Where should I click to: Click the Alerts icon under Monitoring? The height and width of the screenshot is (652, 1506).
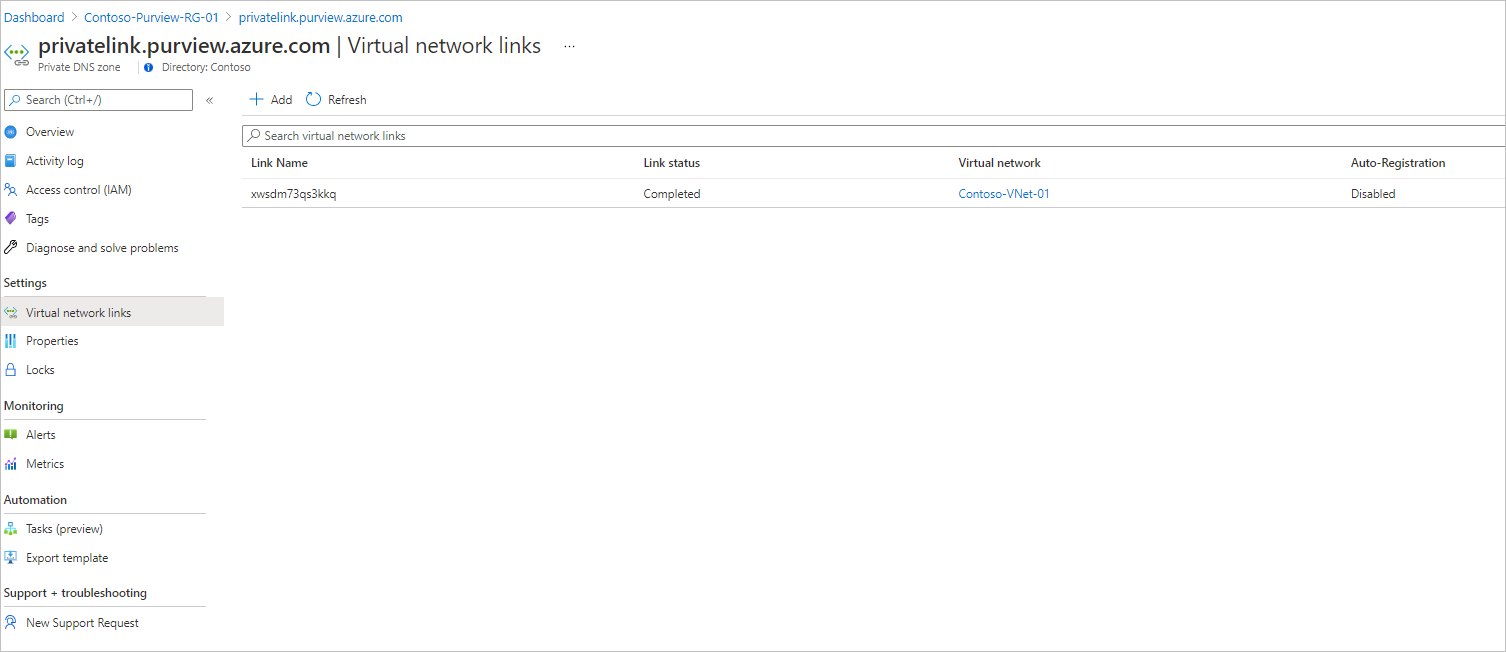pyautogui.click(x=11, y=435)
